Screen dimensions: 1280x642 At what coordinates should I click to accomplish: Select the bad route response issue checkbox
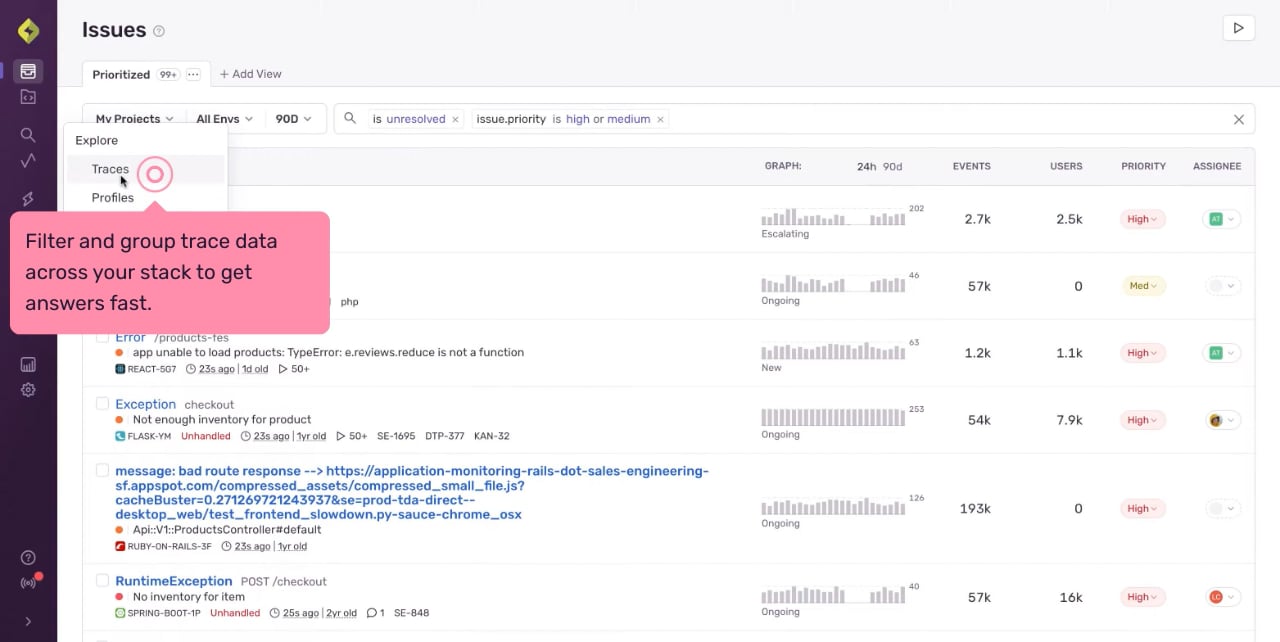click(x=102, y=470)
